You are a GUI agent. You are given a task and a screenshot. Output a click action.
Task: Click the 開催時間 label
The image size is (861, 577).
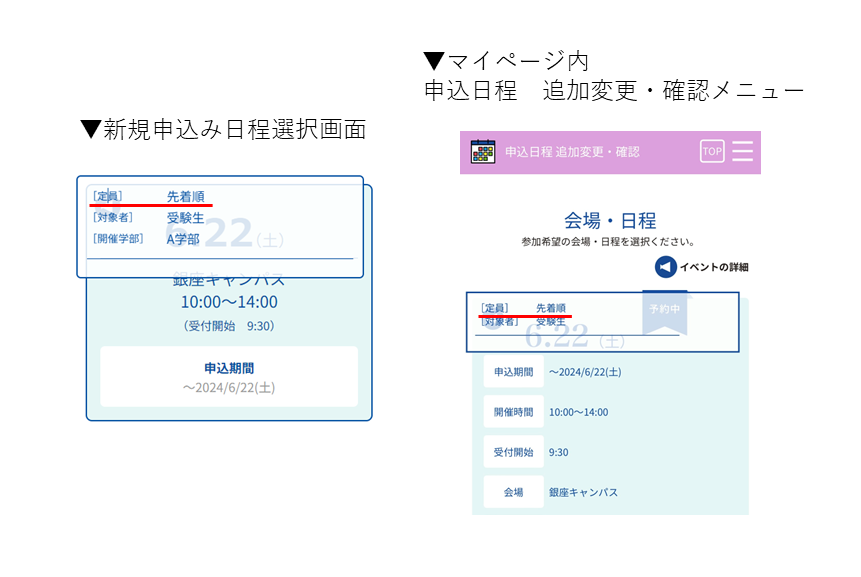point(513,412)
